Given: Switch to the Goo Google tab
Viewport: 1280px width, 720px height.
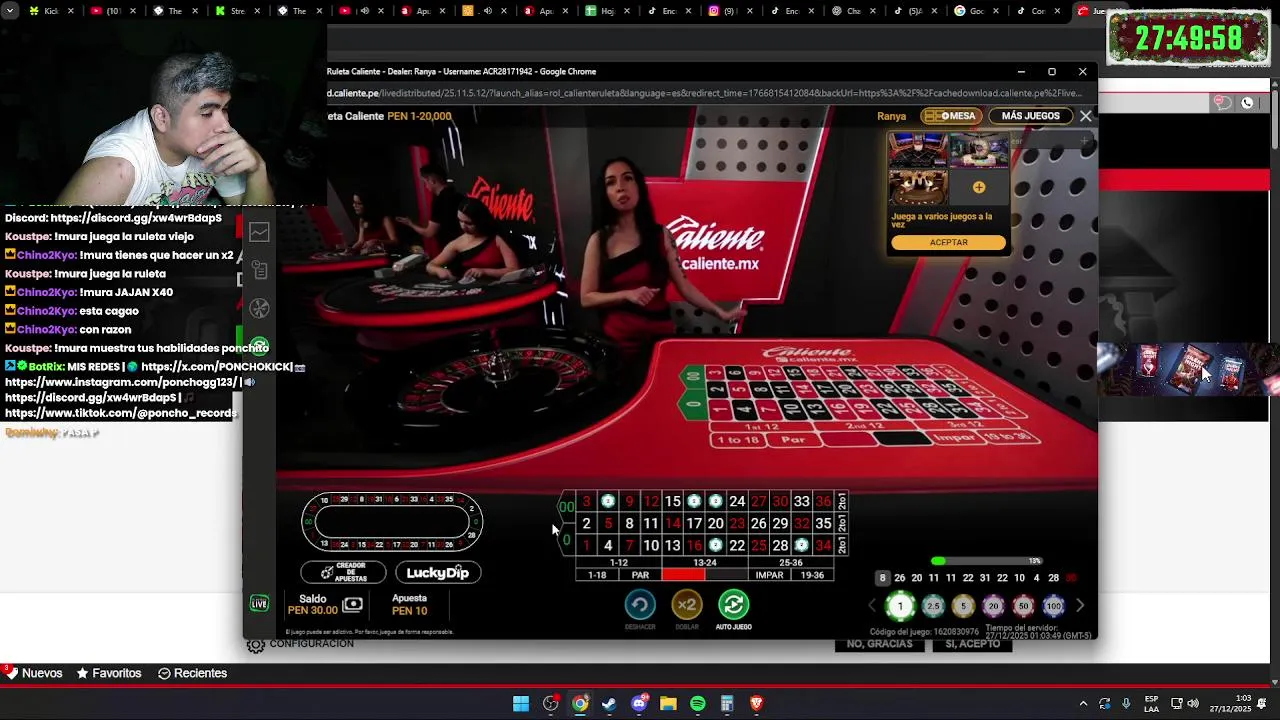Looking at the screenshot, I should coord(977,11).
